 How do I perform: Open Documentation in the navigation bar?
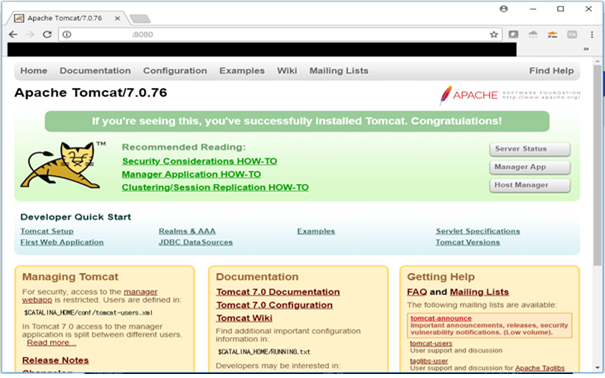click(x=95, y=71)
